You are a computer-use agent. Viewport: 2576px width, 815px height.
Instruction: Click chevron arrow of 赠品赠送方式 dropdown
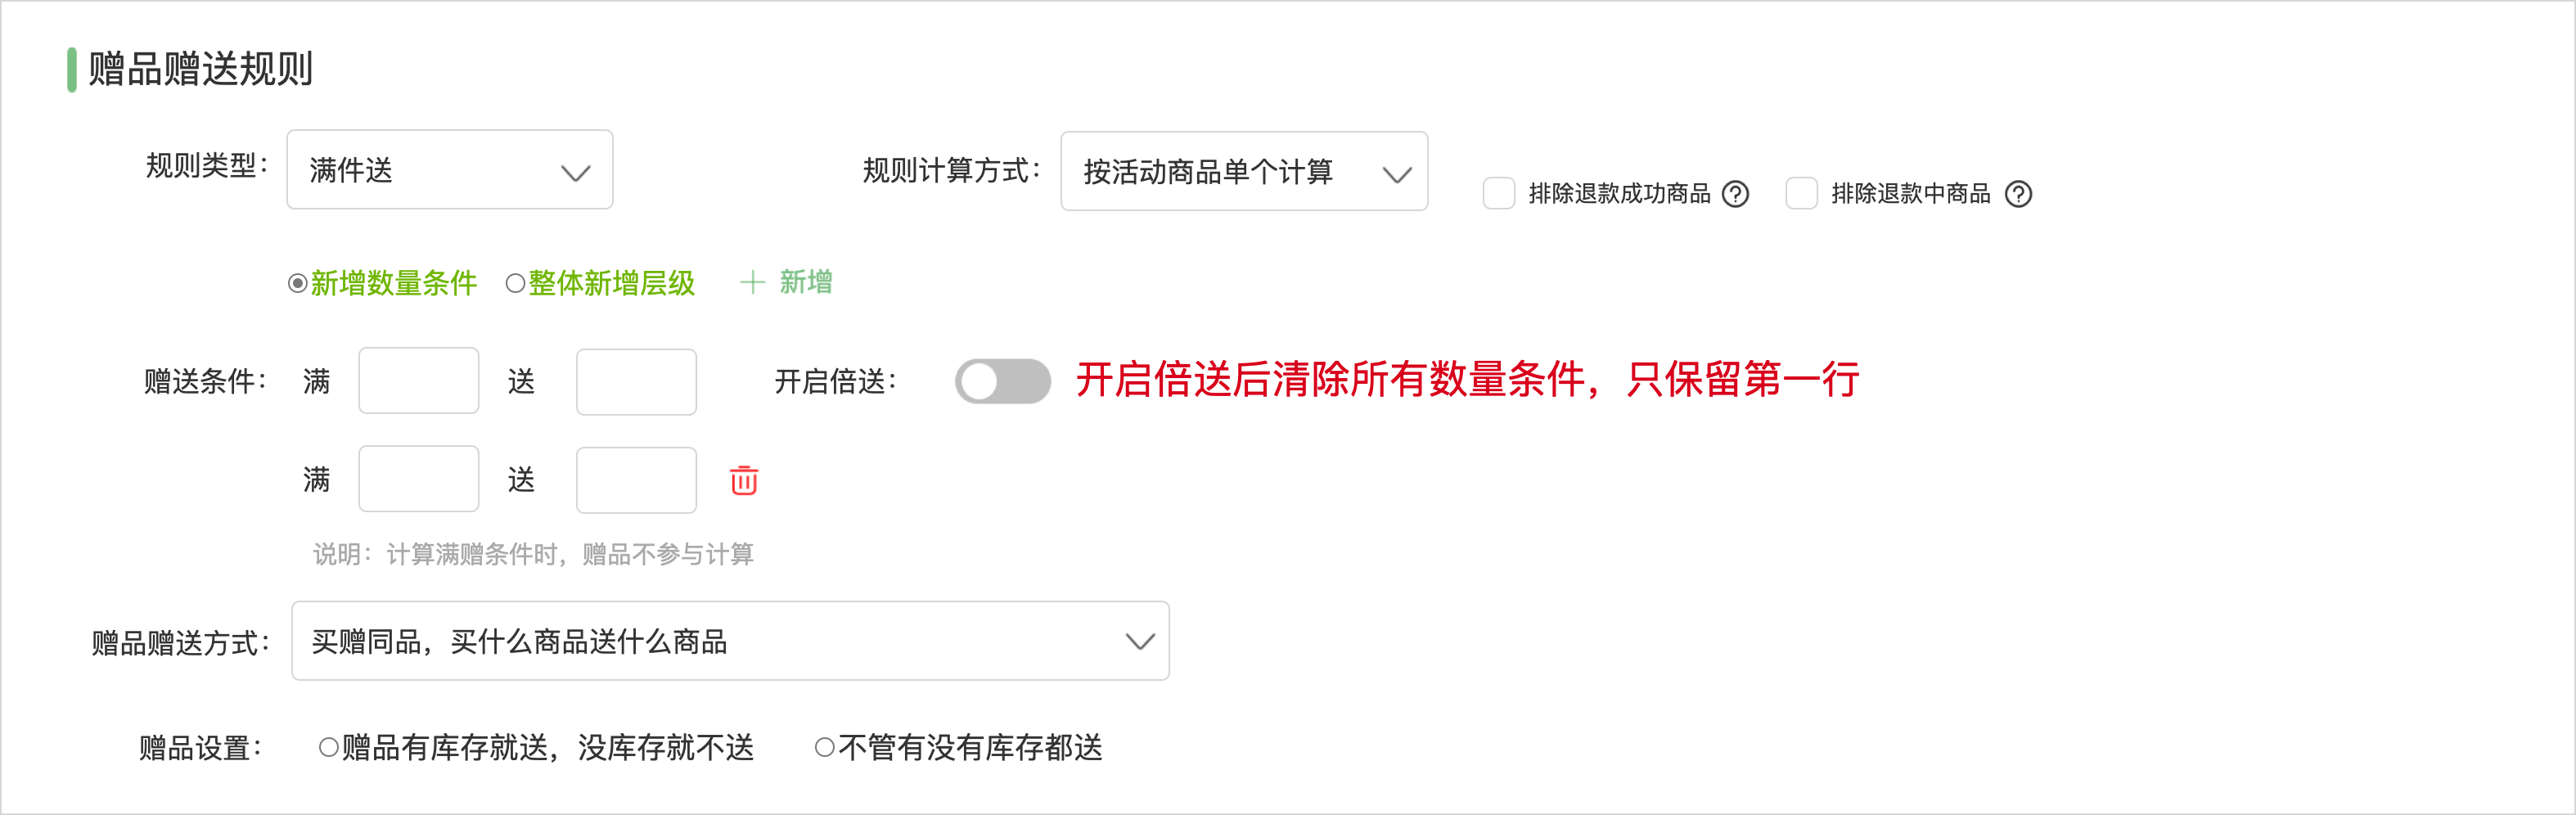click(x=1140, y=641)
